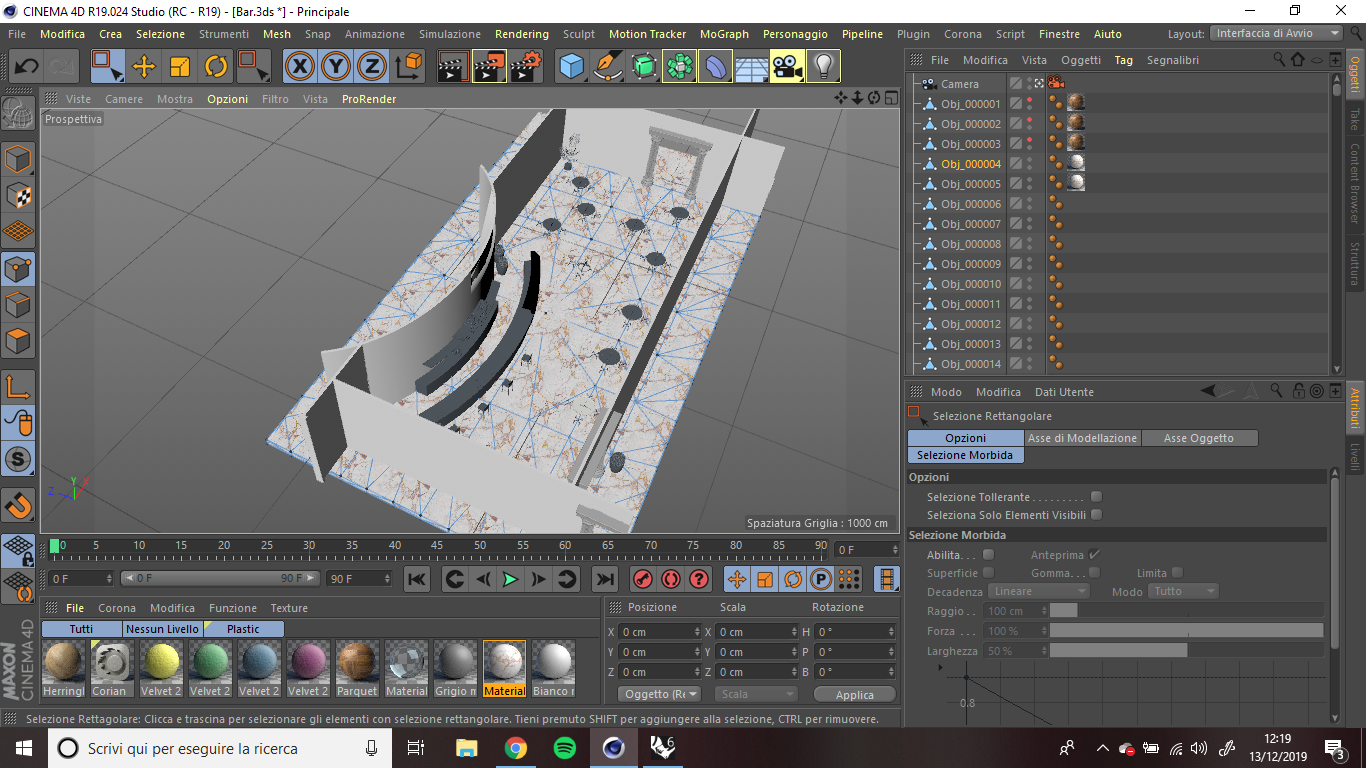Expand the Decadenza Lineare dropdown
Image resolution: width=1366 pixels, height=768 pixels.
pyautogui.click(x=1038, y=591)
